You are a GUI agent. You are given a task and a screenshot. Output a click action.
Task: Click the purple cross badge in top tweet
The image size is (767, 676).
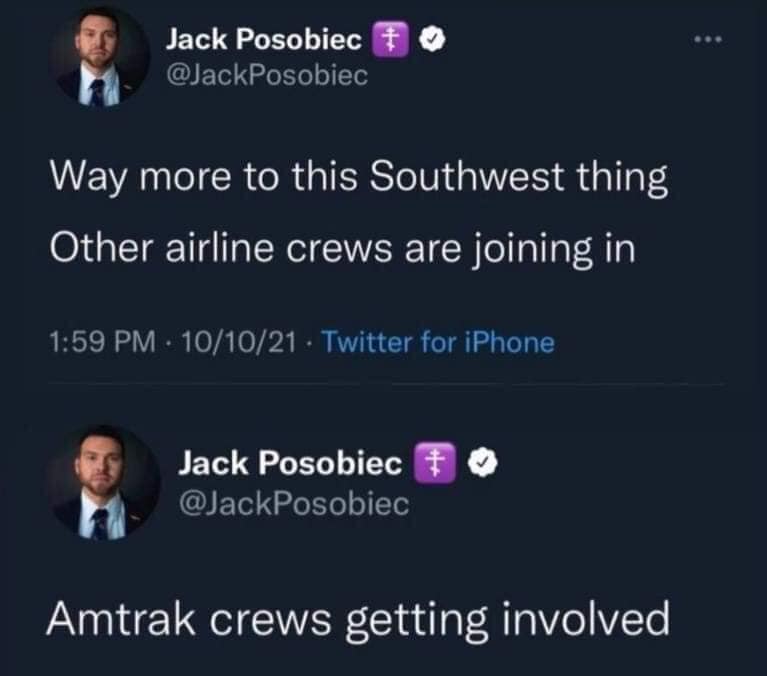pos(385,42)
